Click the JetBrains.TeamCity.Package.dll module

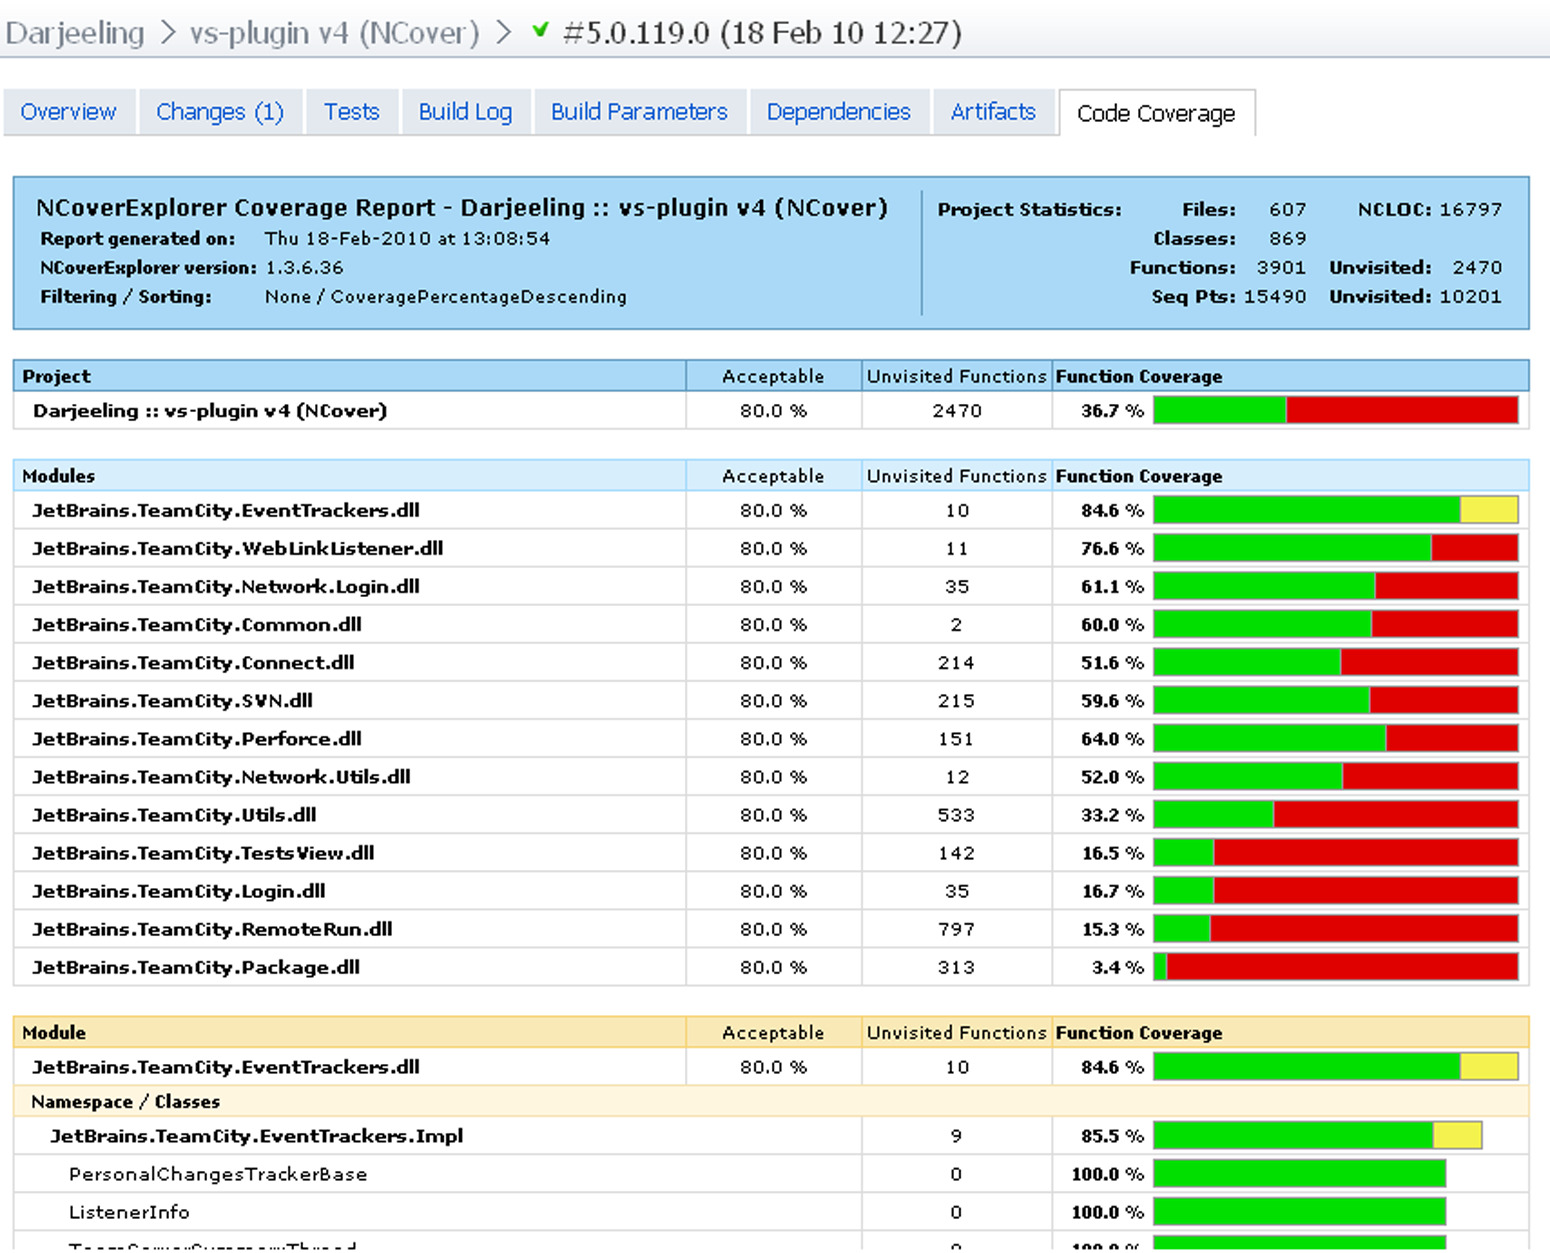pyautogui.click(x=195, y=967)
